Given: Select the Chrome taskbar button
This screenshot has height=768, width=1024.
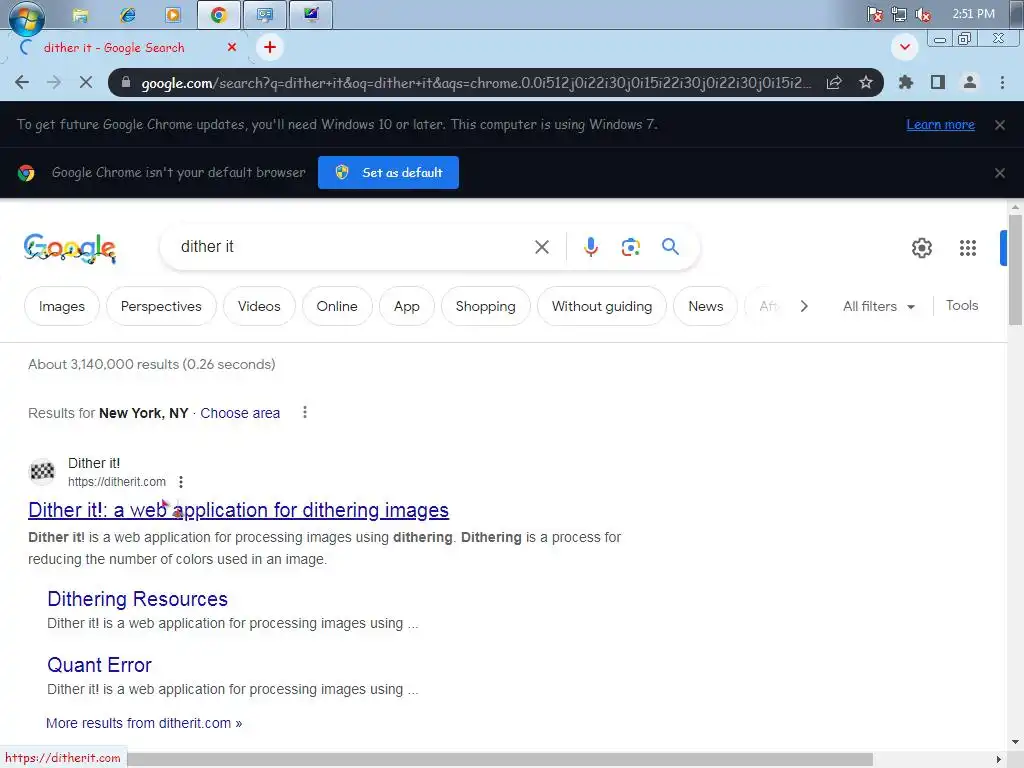Looking at the screenshot, I should pyautogui.click(x=219, y=15).
